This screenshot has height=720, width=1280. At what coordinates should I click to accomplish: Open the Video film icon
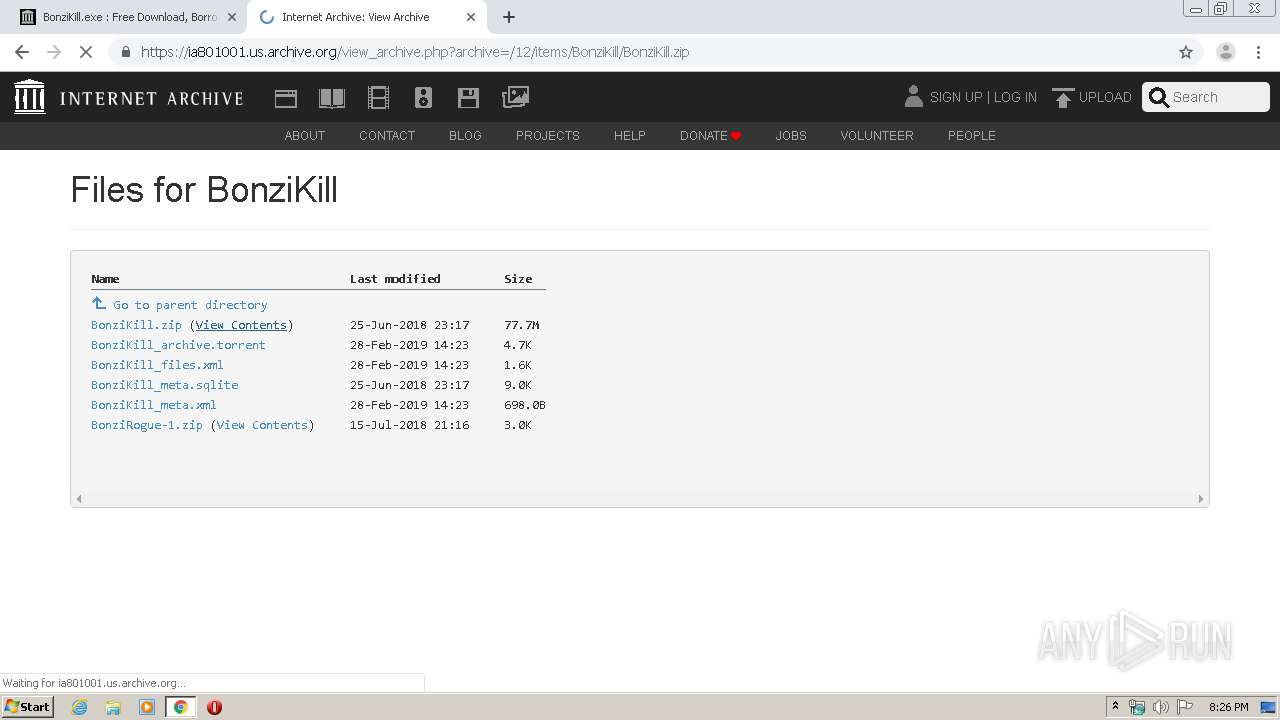tap(378, 98)
